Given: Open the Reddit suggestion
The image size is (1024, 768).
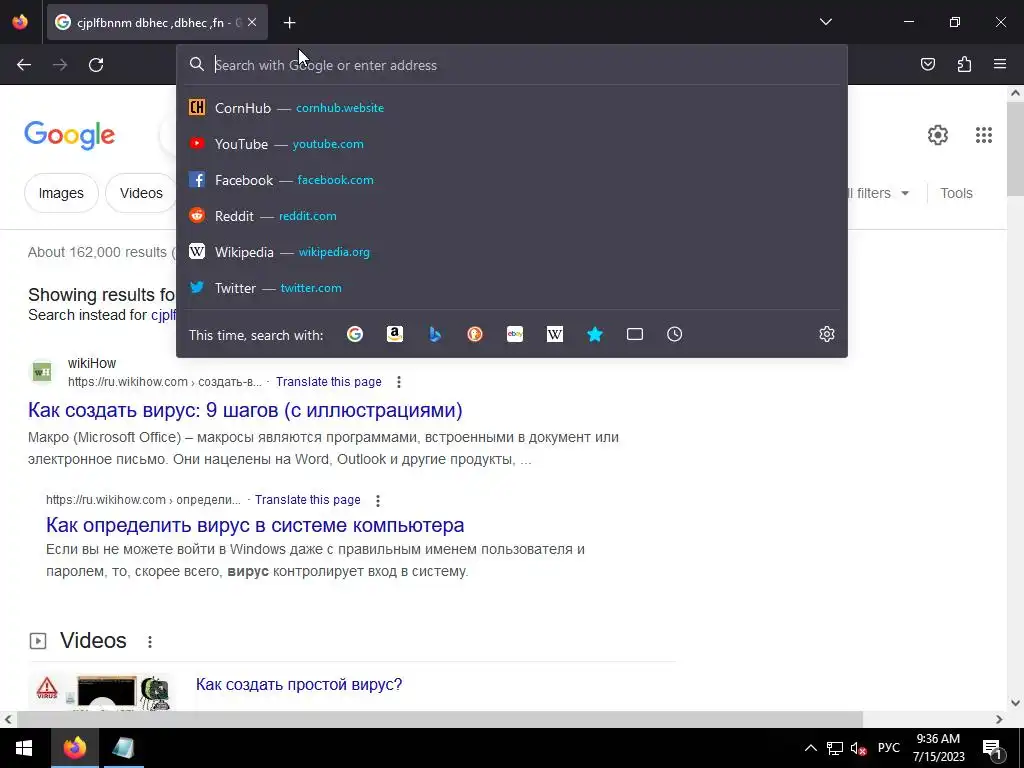Looking at the screenshot, I should (x=512, y=216).
